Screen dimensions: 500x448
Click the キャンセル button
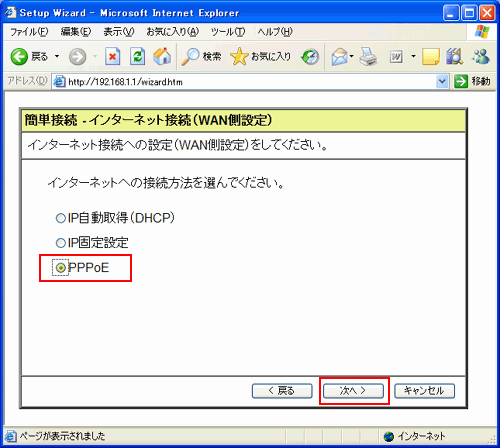click(x=424, y=391)
